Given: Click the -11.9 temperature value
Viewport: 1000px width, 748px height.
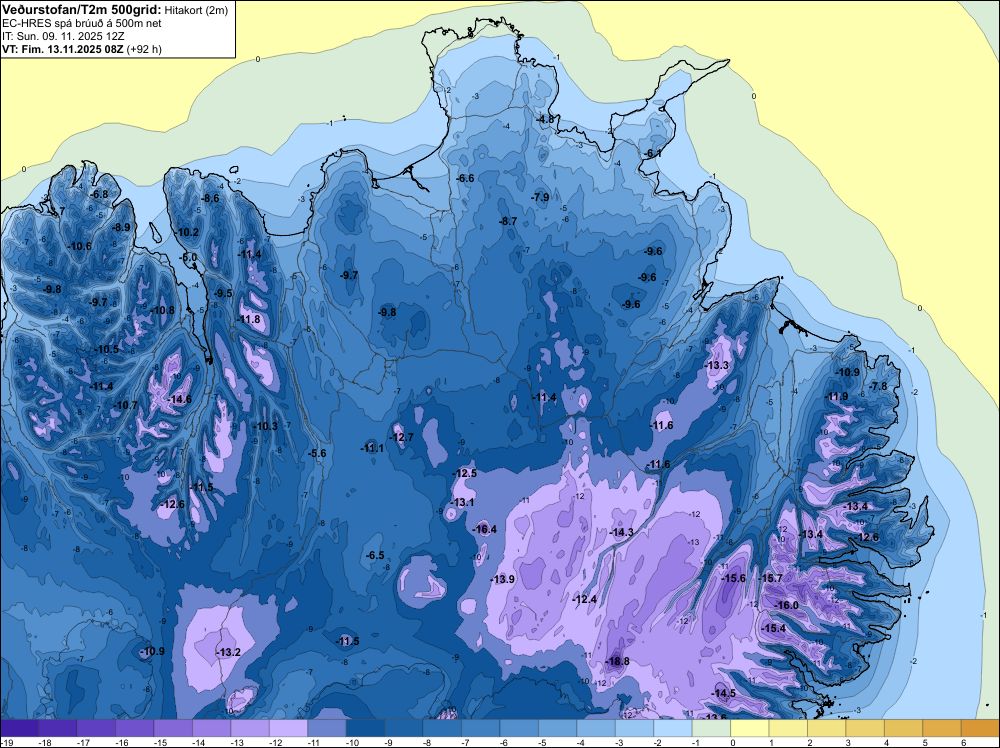Looking at the screenshot, I should (x=836, y=396).
